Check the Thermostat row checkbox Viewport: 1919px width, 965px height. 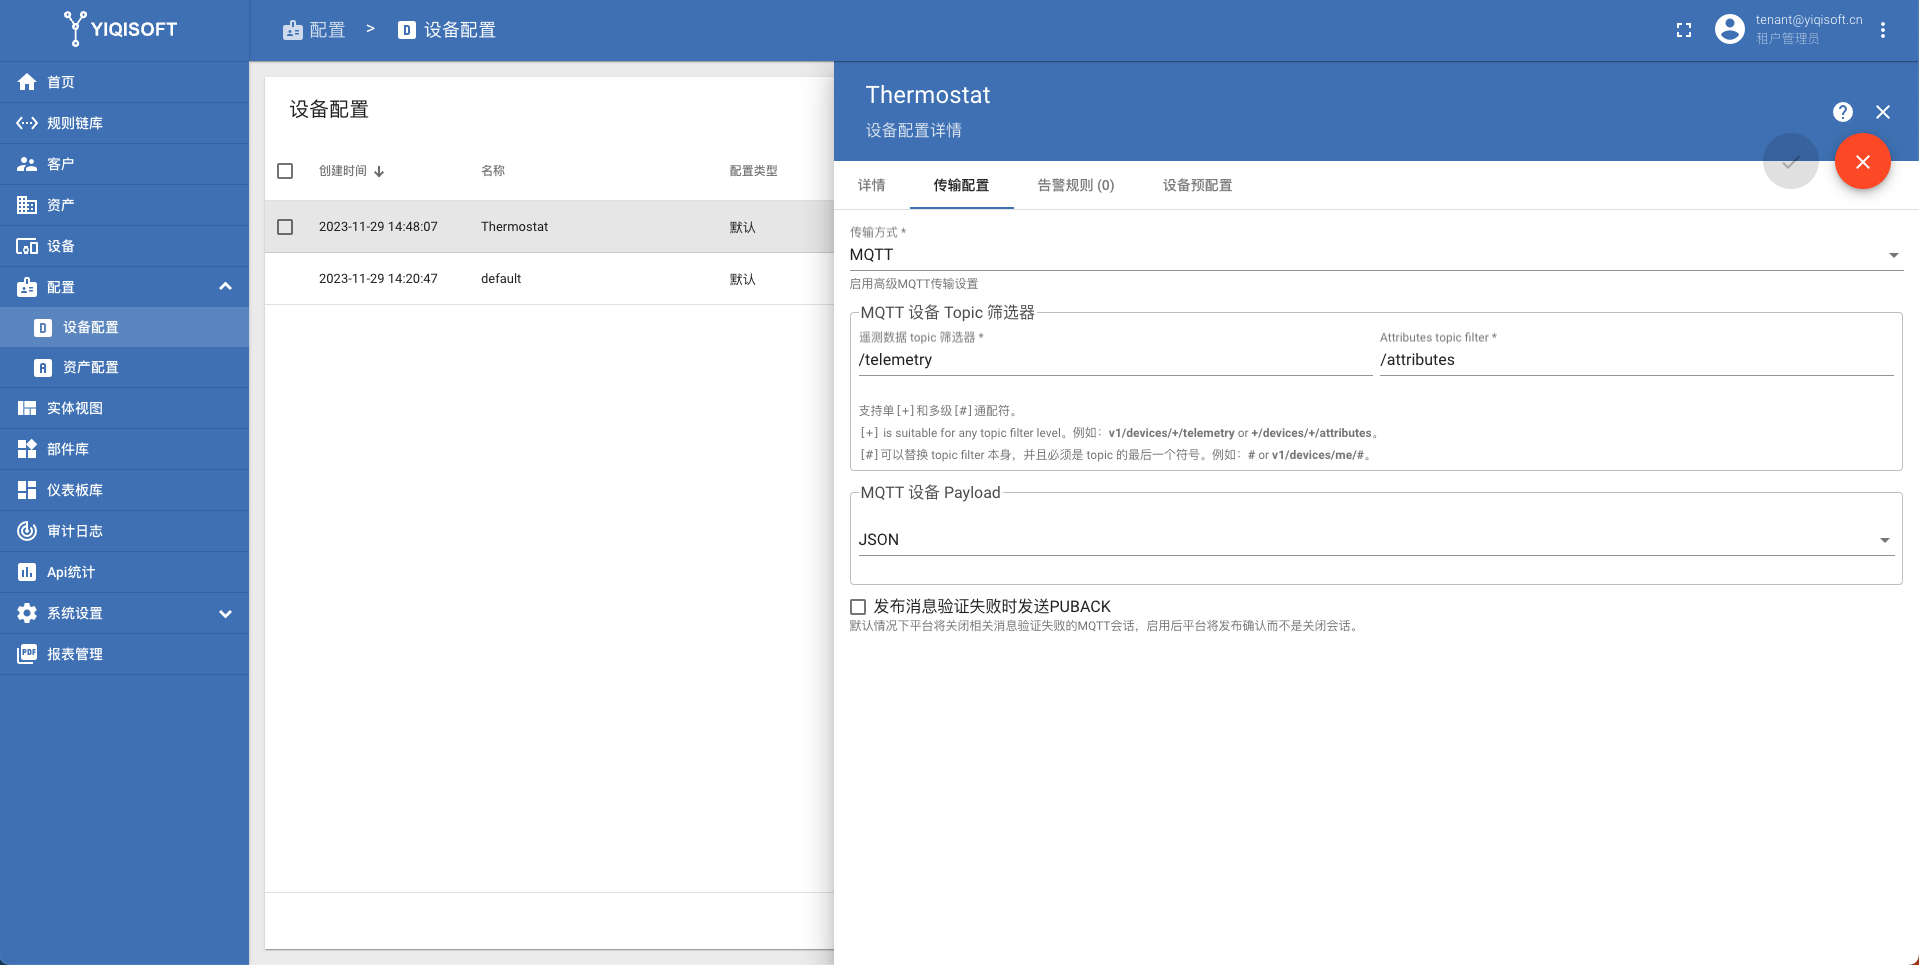[285, 227]
